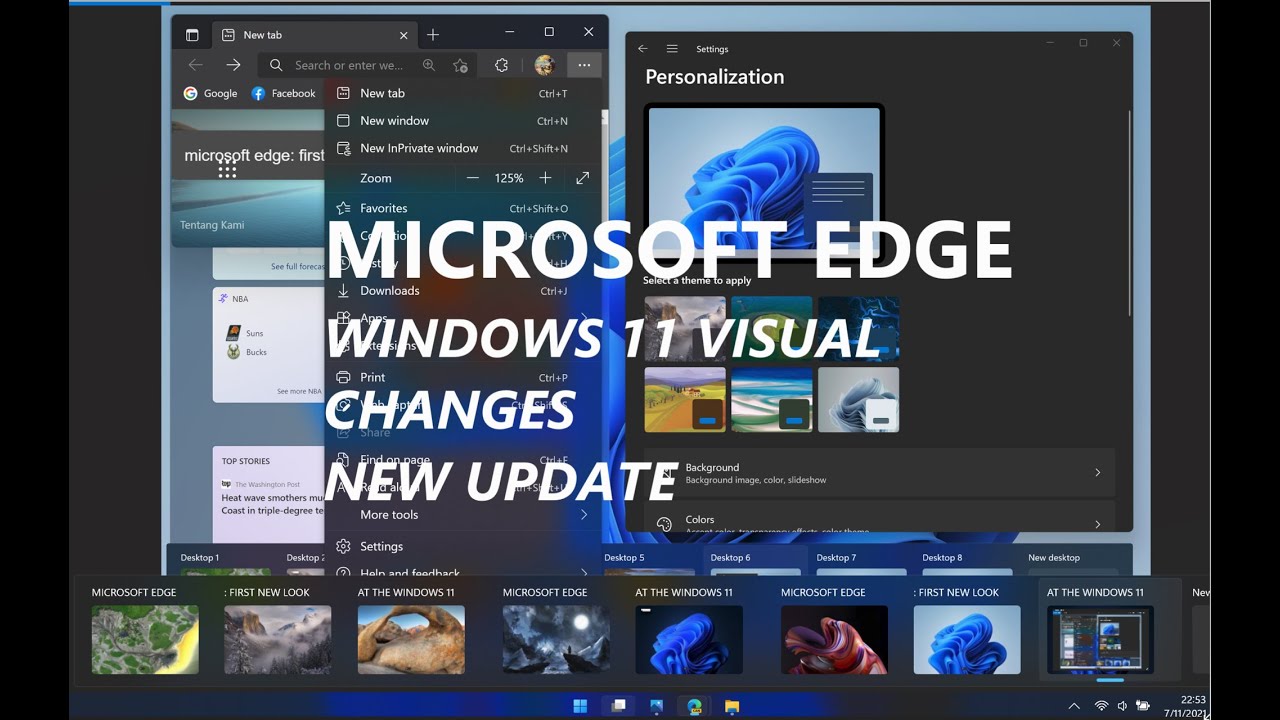Click the zoom magnifier in address bar
Image resolution: width=1280 pixels, height=720 pixels.
(429, 65)
